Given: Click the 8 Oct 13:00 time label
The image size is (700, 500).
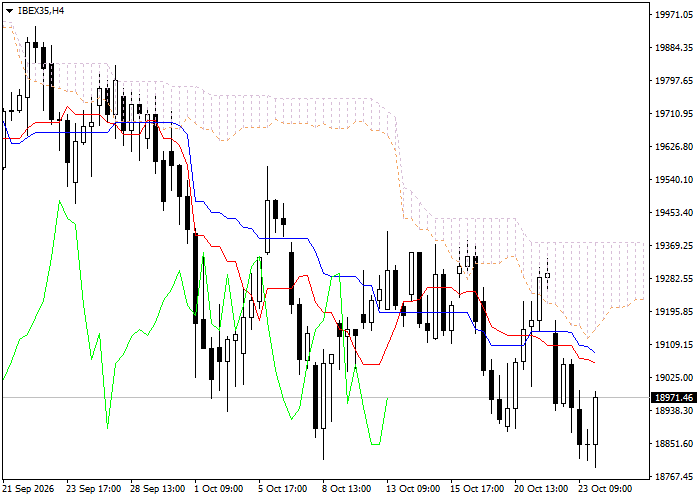Looking at the screenshot, I should (347, 489).
